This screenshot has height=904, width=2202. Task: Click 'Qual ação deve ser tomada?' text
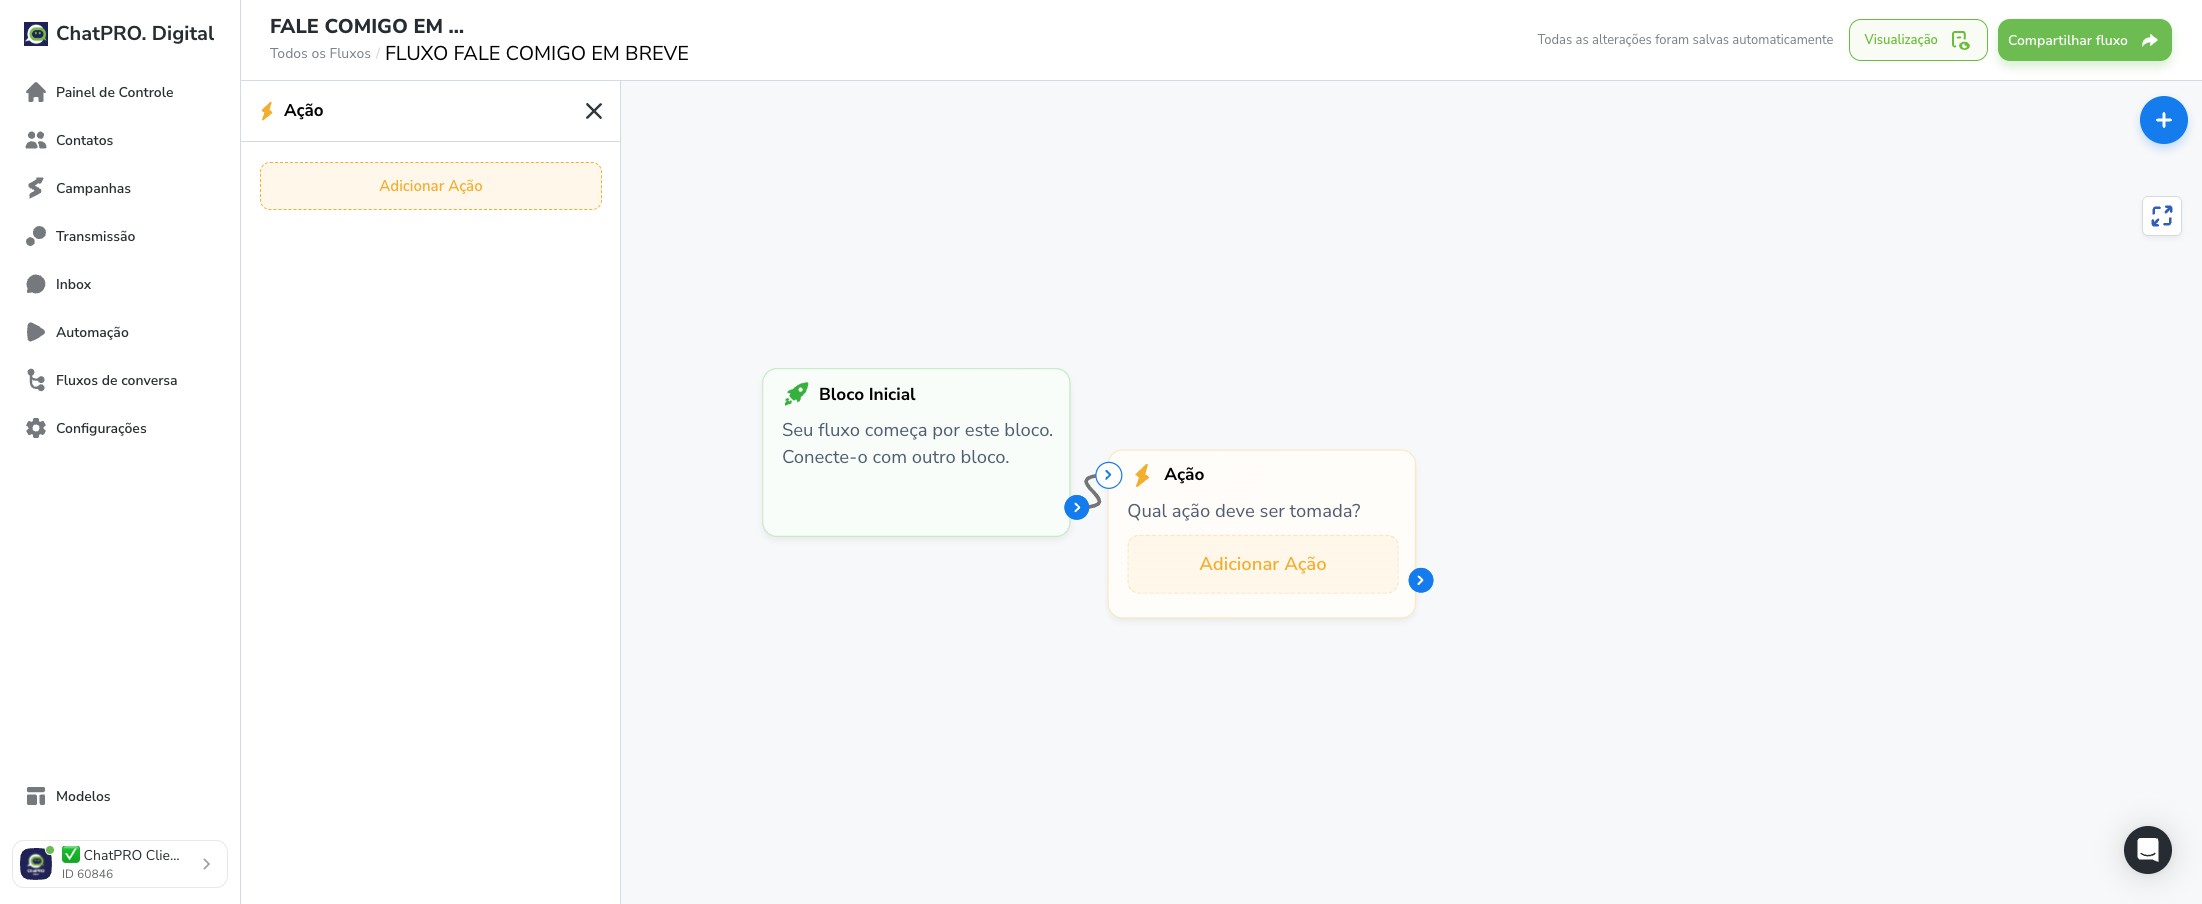click(x=1244, y=511)
